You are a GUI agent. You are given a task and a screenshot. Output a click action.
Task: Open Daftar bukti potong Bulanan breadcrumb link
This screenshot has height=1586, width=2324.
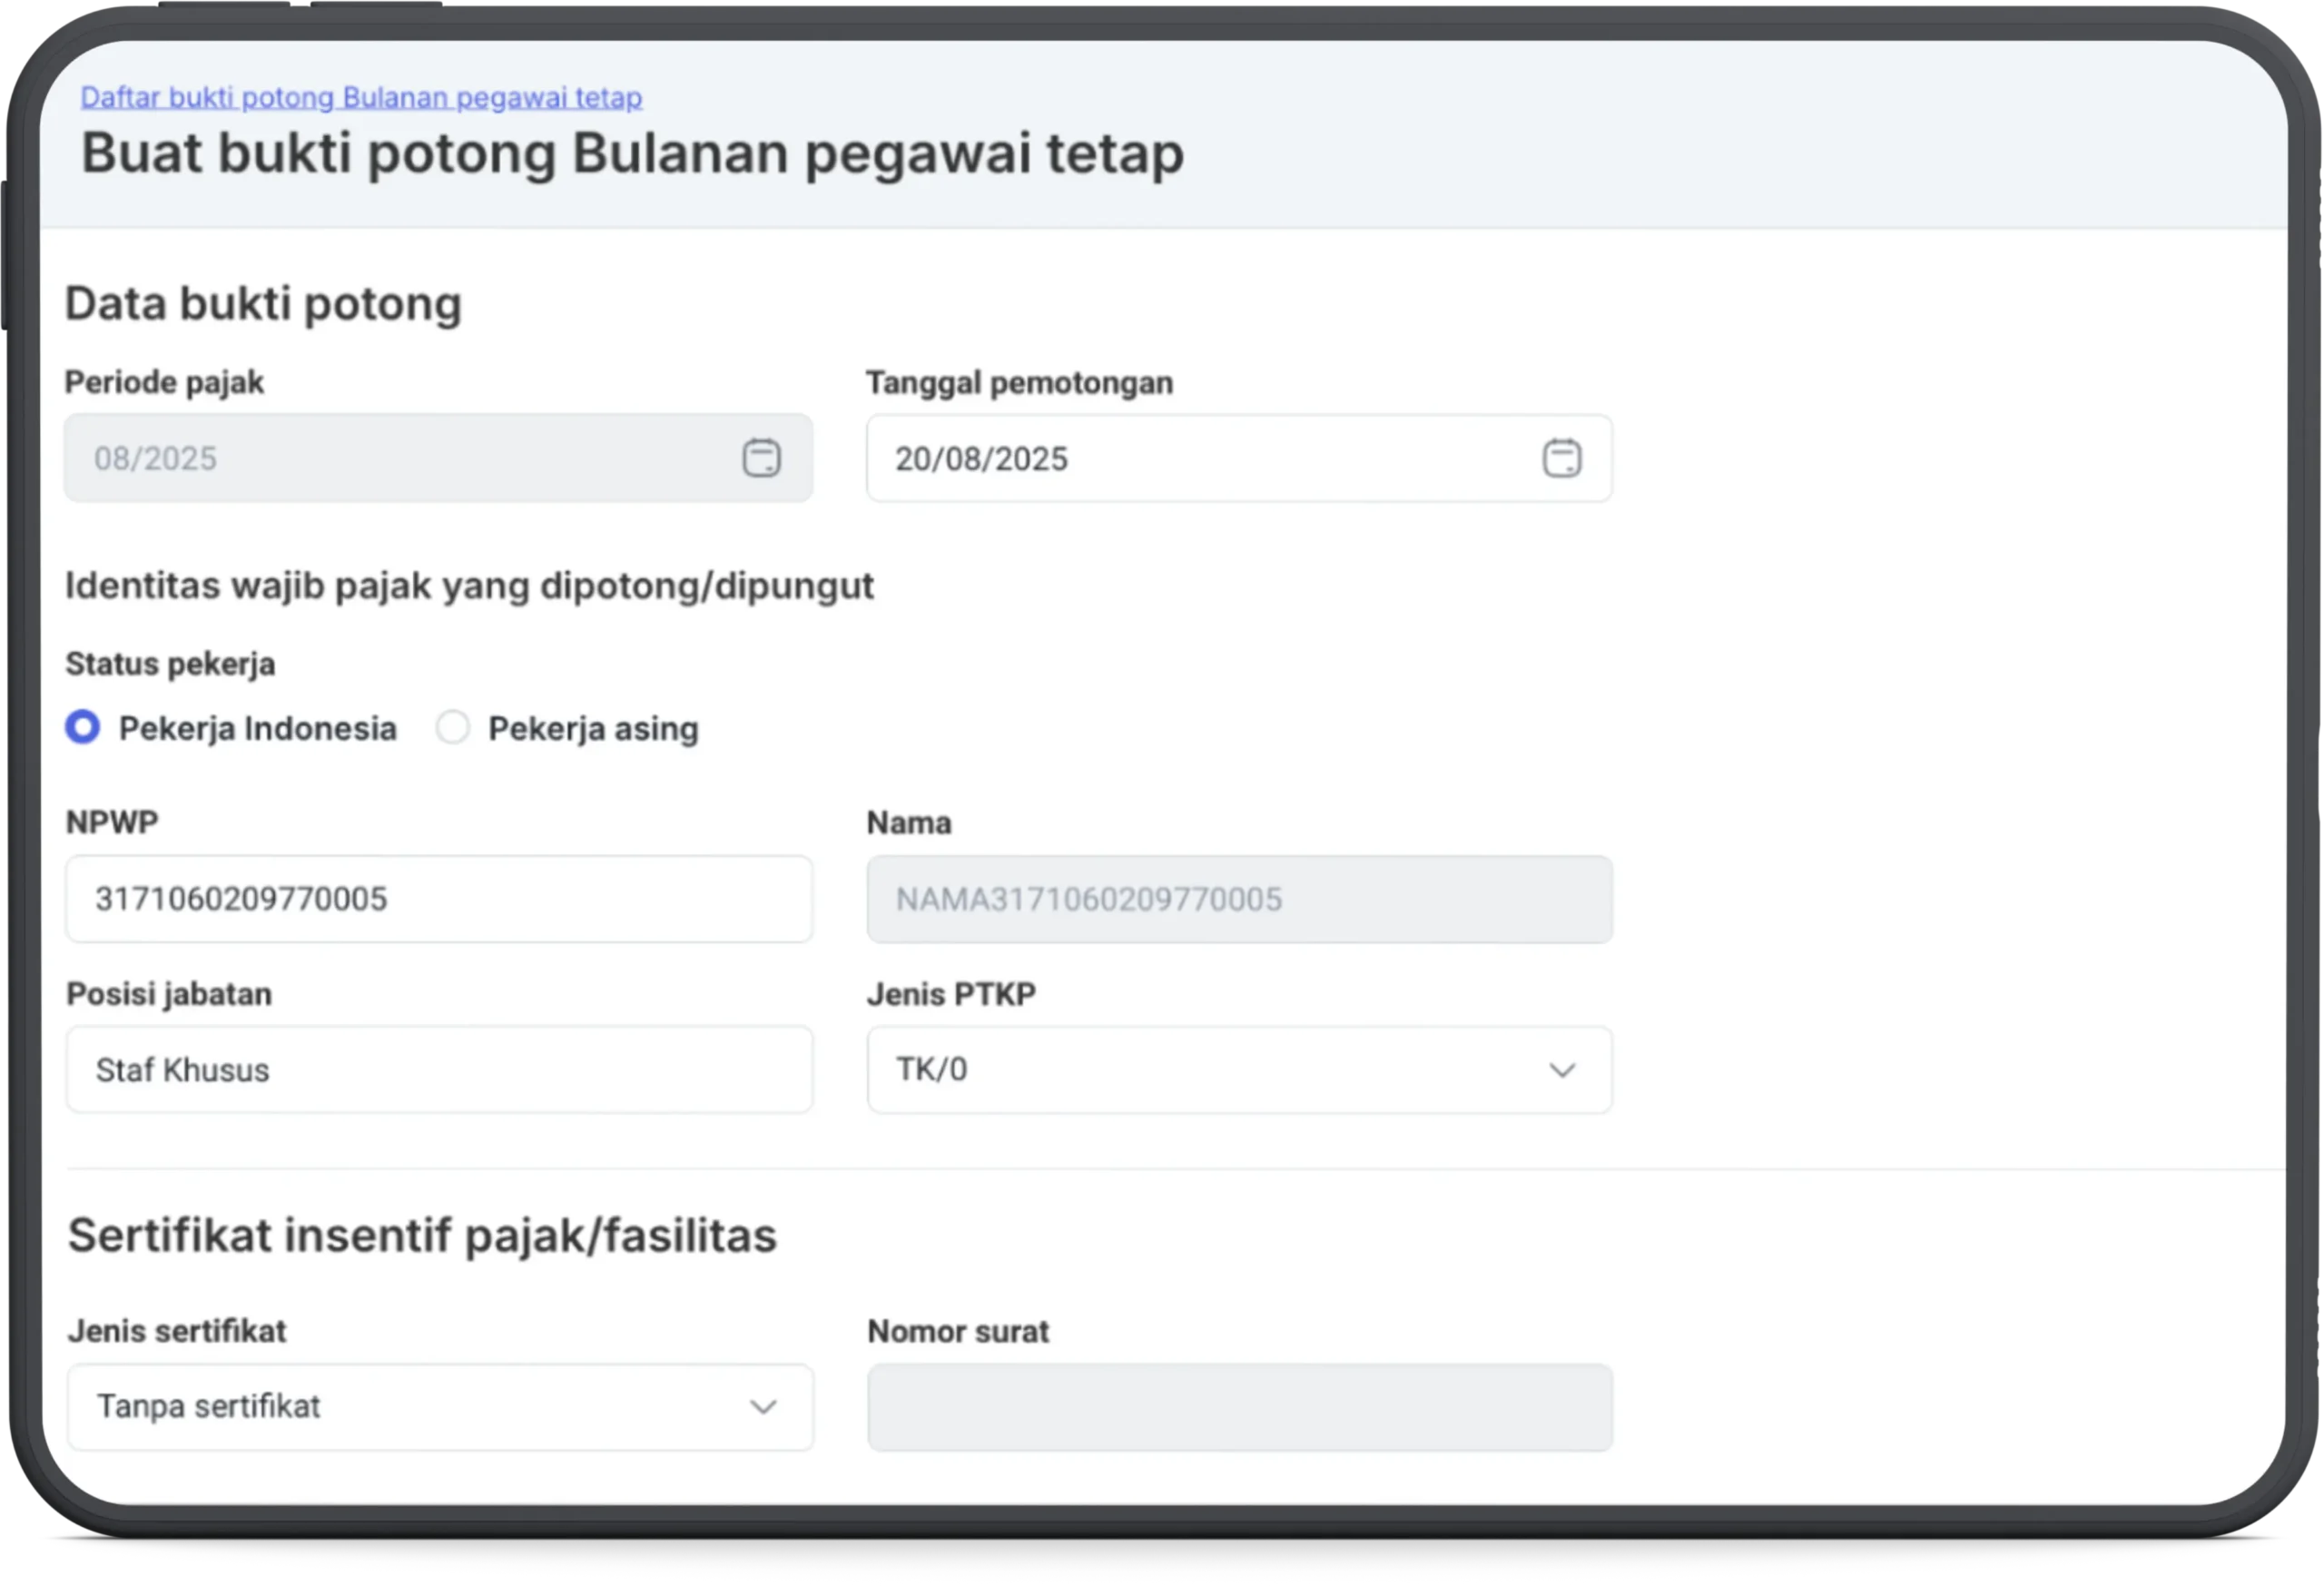coord(361,97)
